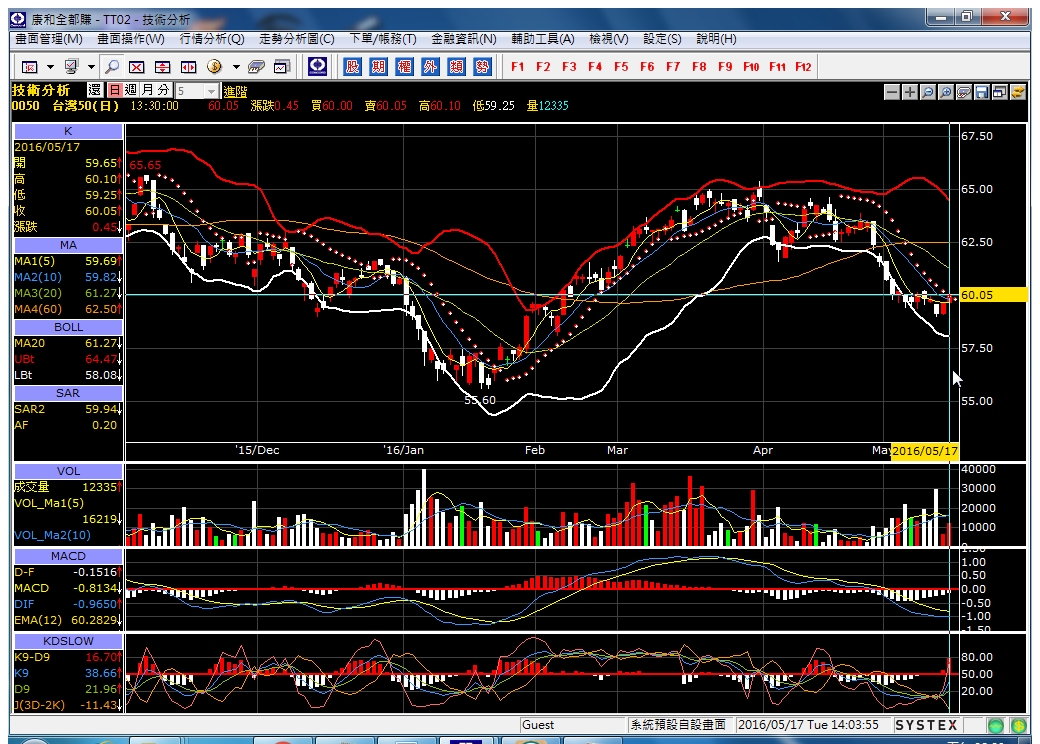This screenshot has width=1040, height=744.
Task: Click the first green connection status icon
Action: click(995, 725)
